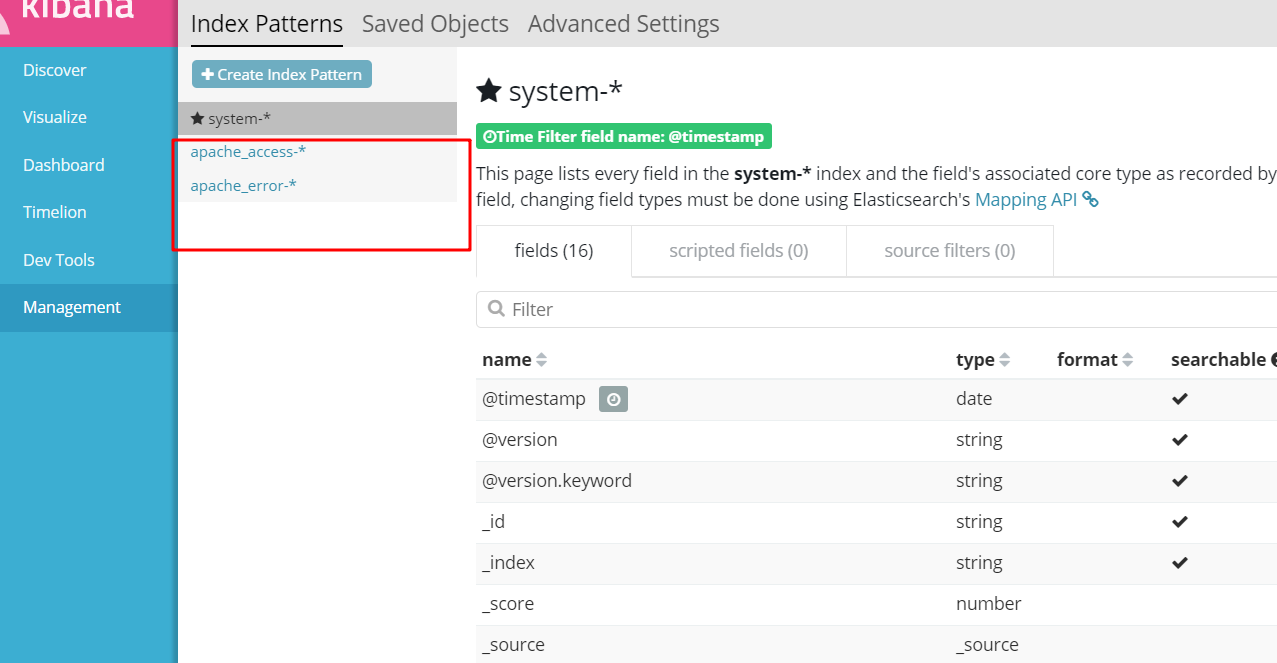Image resolution: width=1277 pixels, height=663 pixels.
Task: Open the Visualize section
Action: point(55,117)
